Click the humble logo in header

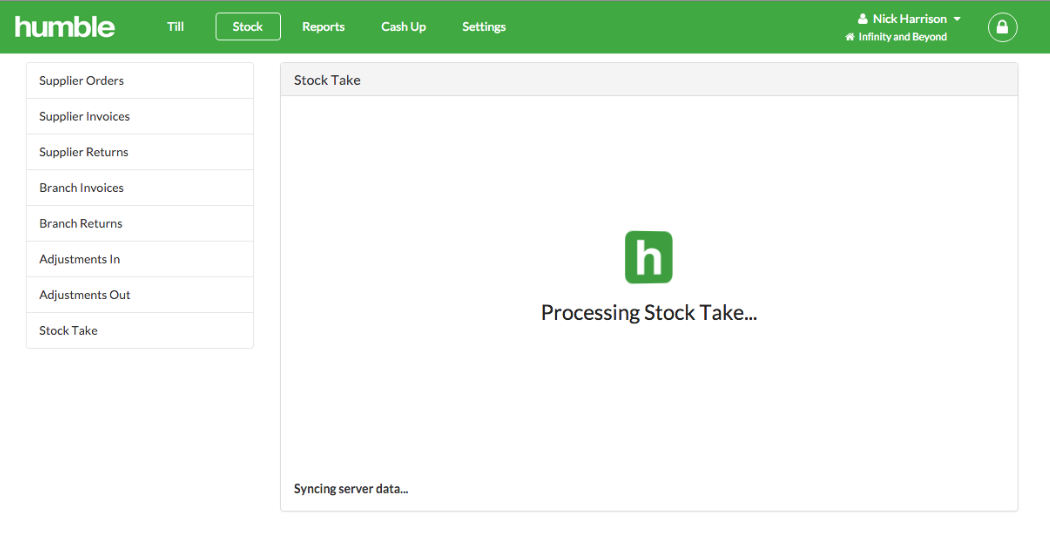(x=65, y=27)
